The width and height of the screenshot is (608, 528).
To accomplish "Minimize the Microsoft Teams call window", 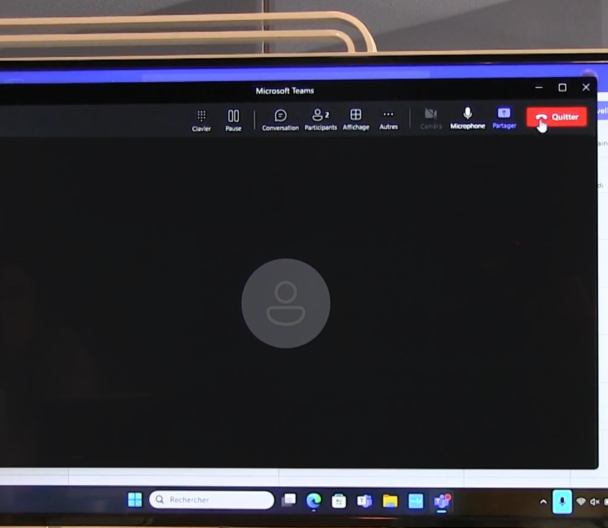I will point(539,88).
